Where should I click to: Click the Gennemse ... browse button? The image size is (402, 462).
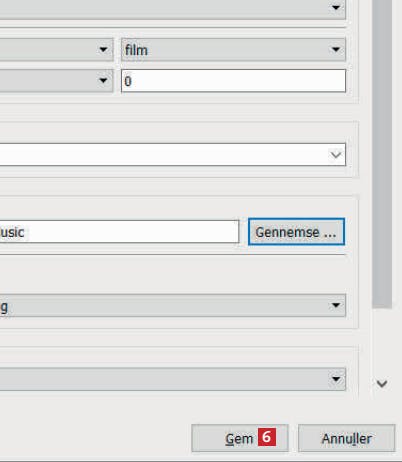296,232
